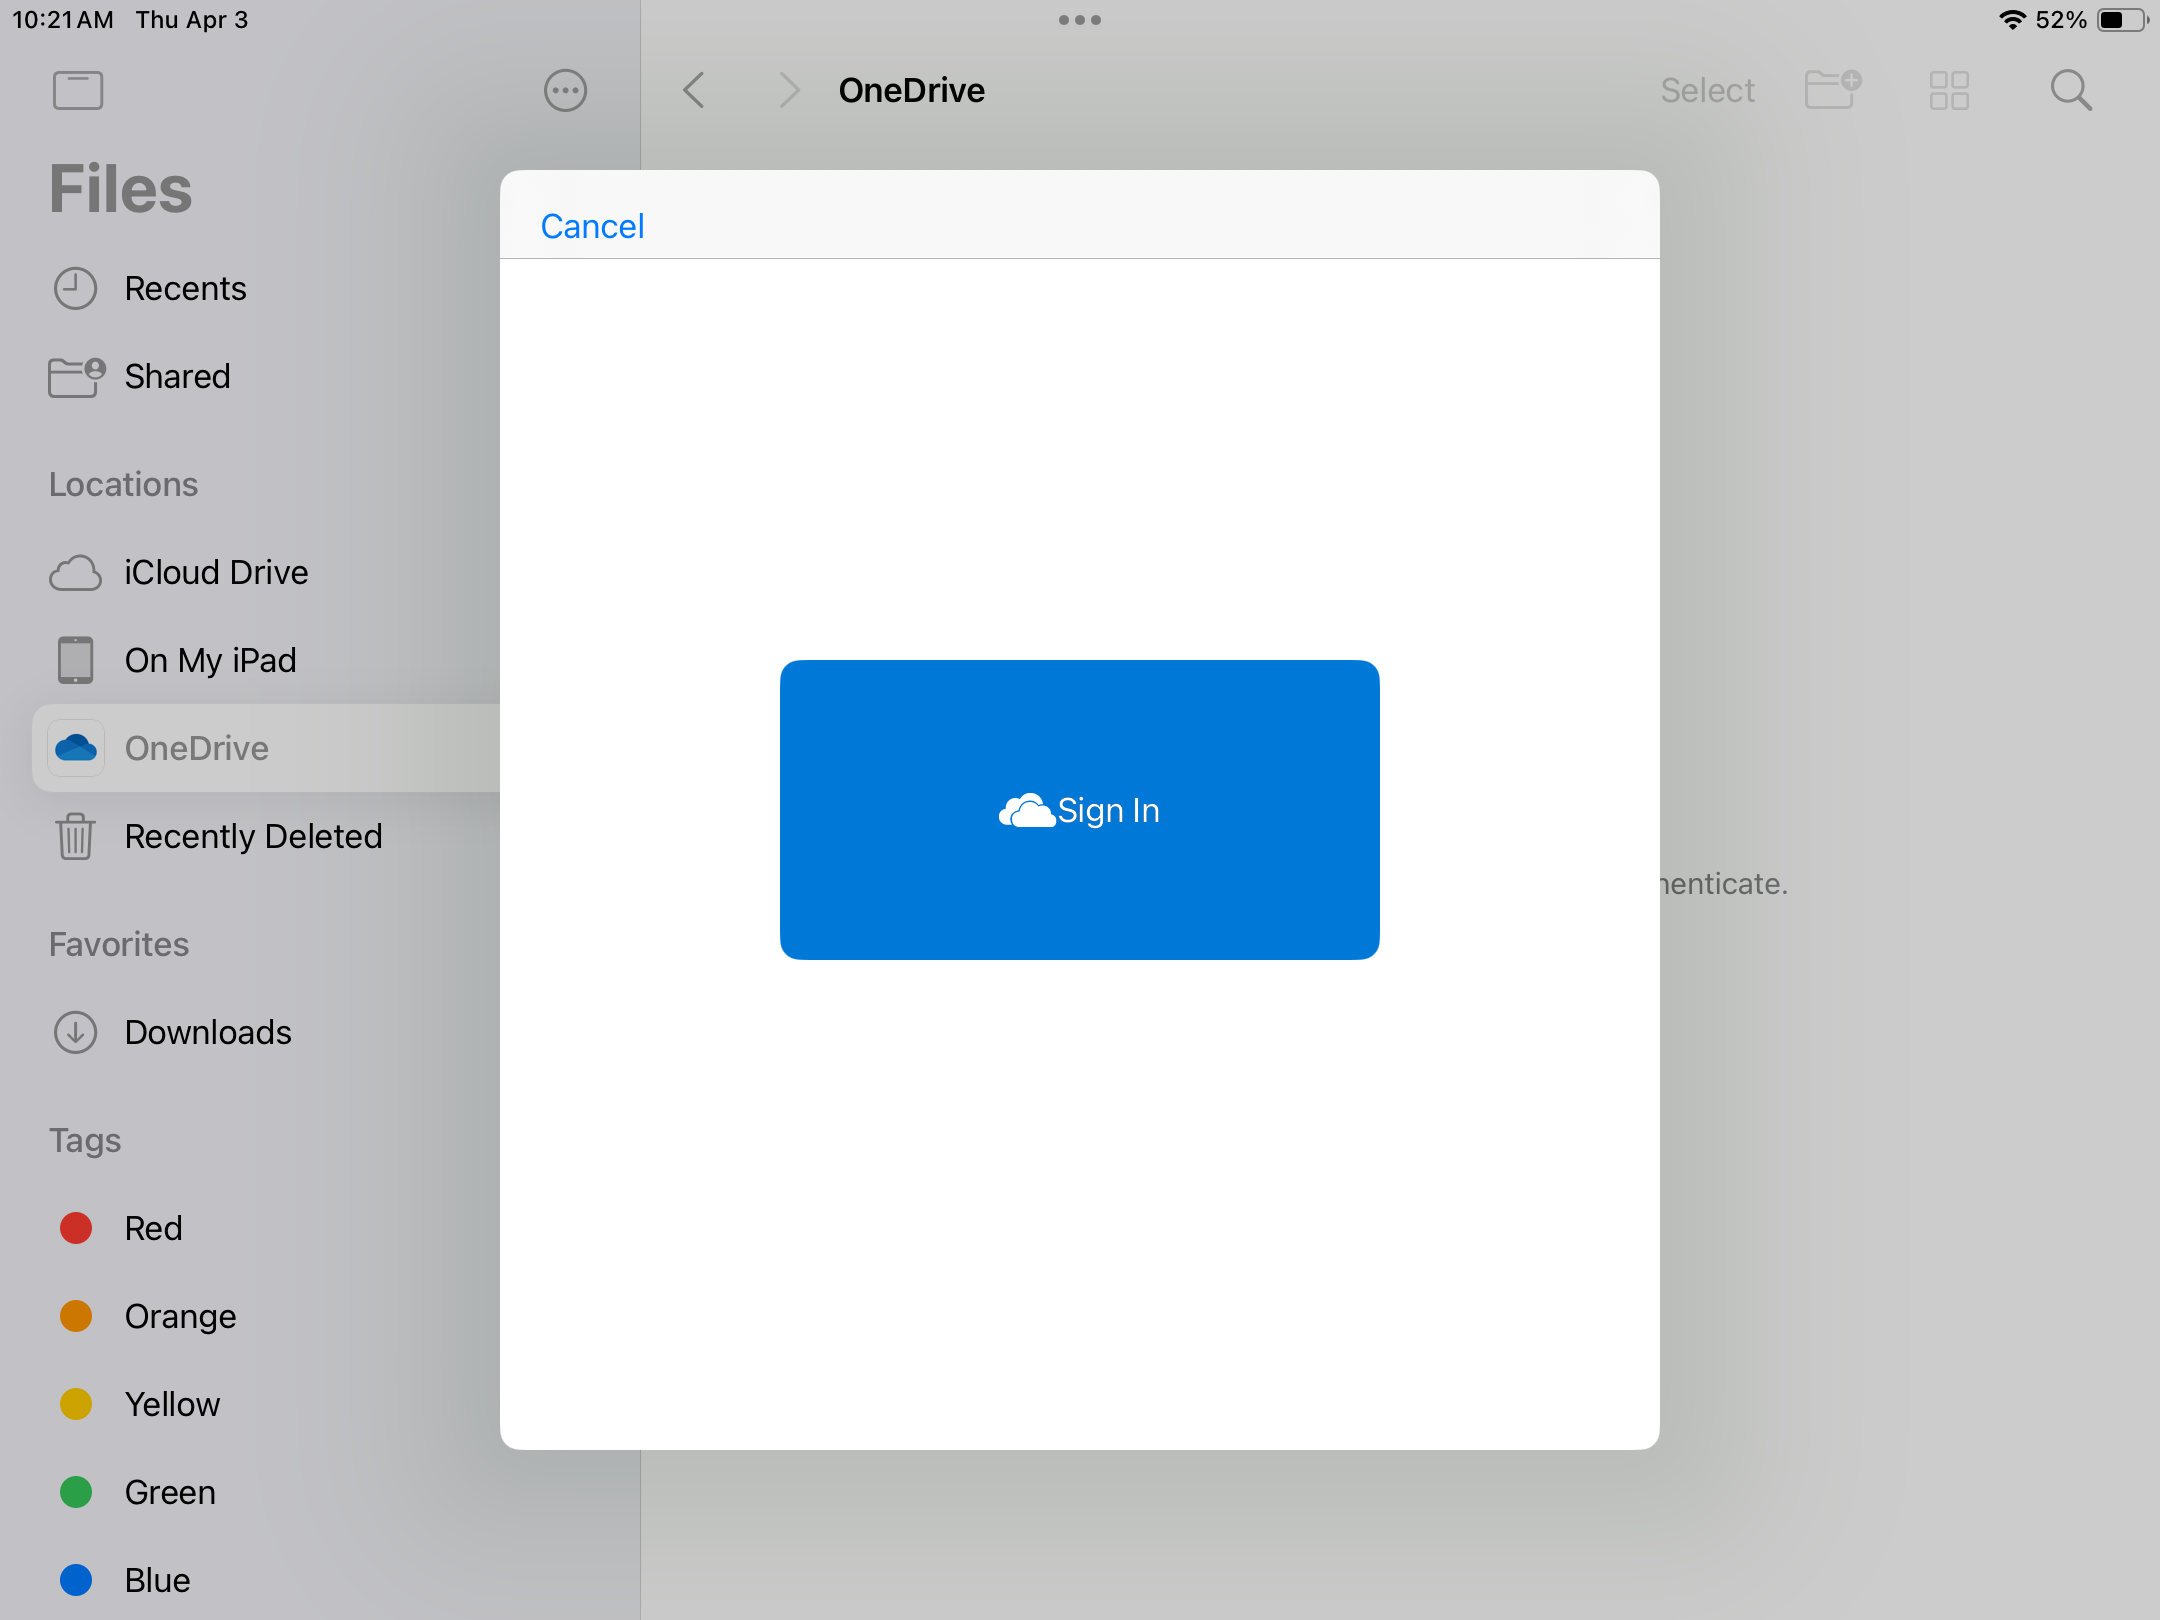Create a new folder with folder-plus icon

[x=1833, y=89]
